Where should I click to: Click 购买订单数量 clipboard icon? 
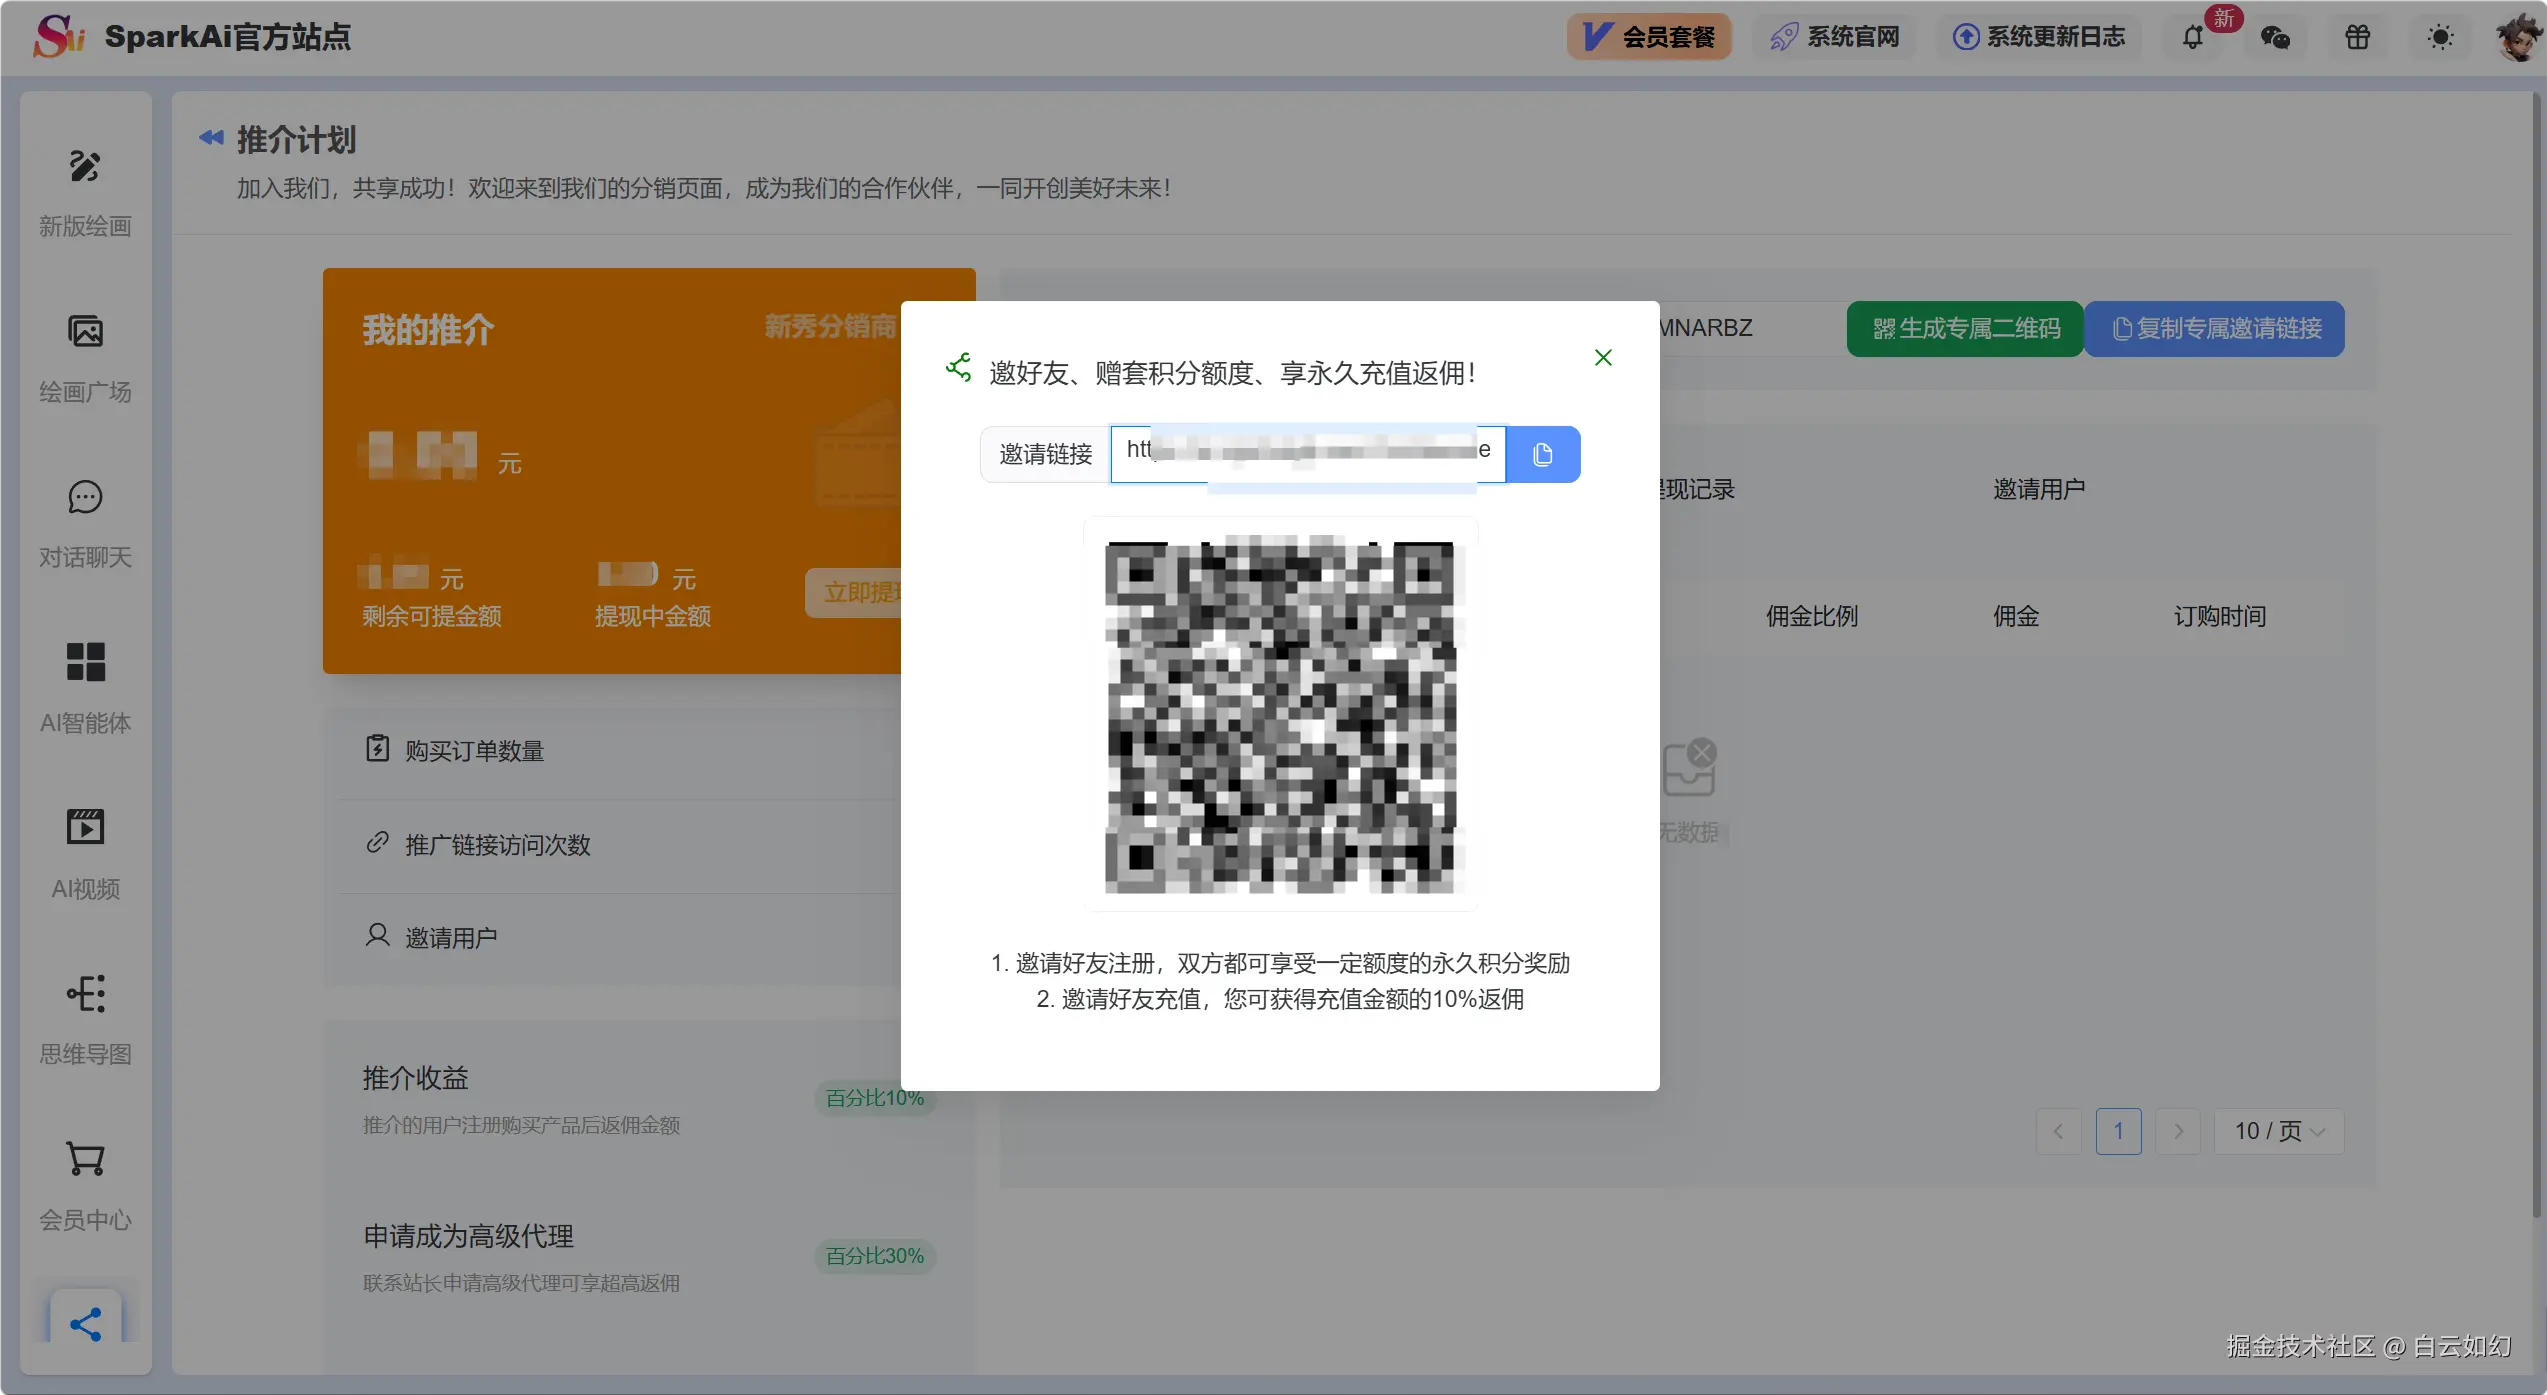[x=377, y=748]
